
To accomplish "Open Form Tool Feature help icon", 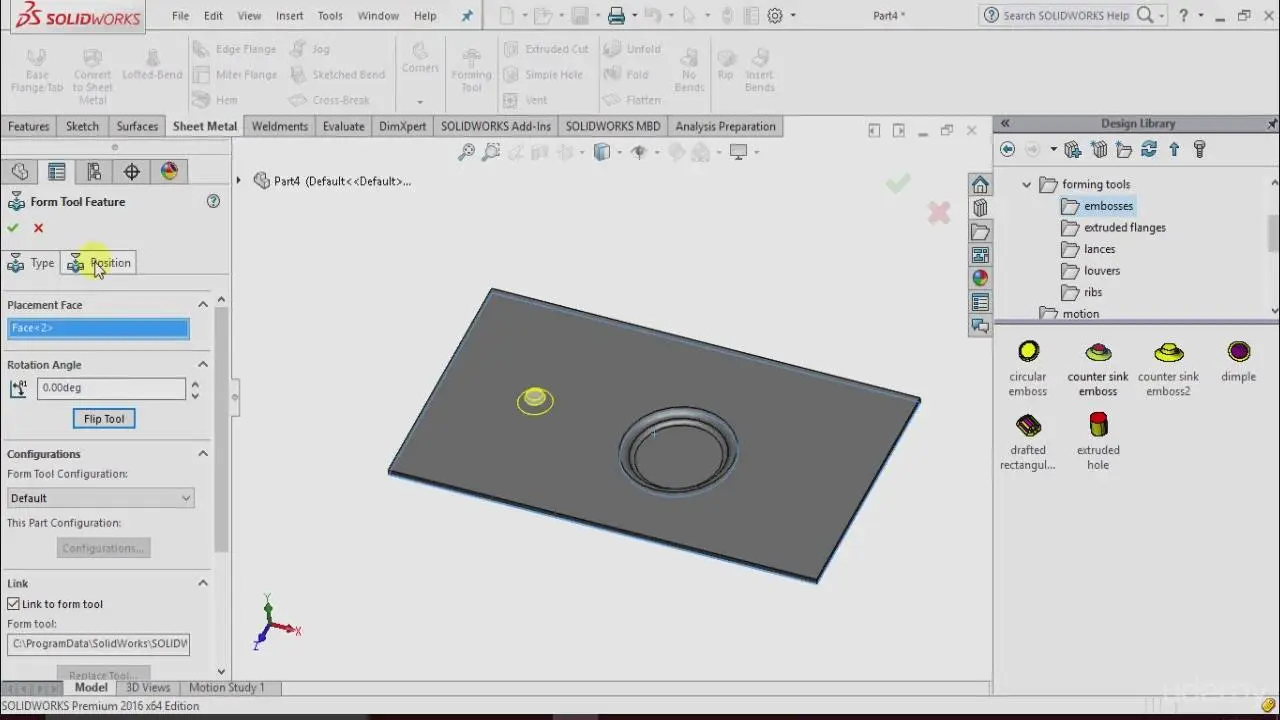I will click(x=213, y=201).
